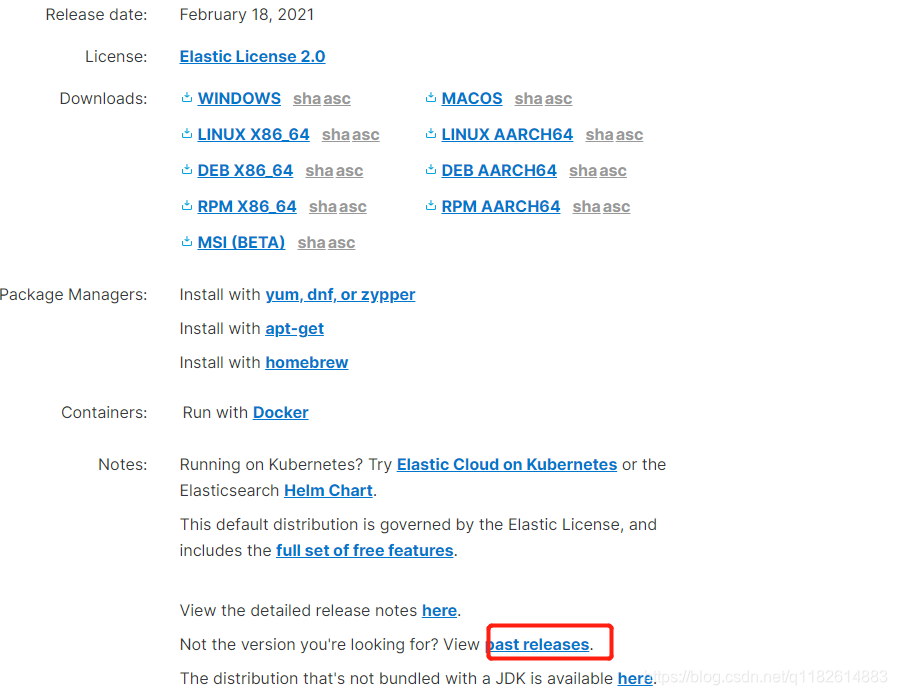This screenshot has height=695, width=897.
Task: Open the sha checksum for WINDOWS
Action: [x=307, y=99]
